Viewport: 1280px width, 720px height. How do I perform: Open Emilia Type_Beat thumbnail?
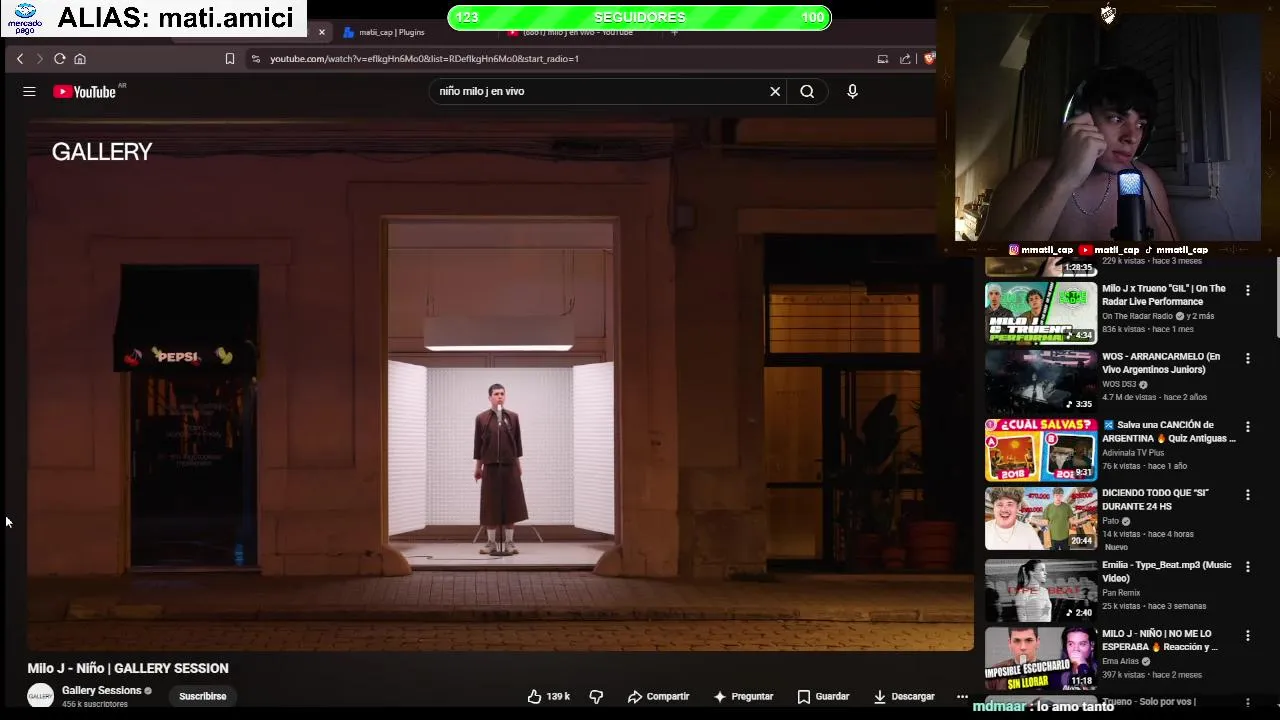click(x=1041, y=589)
